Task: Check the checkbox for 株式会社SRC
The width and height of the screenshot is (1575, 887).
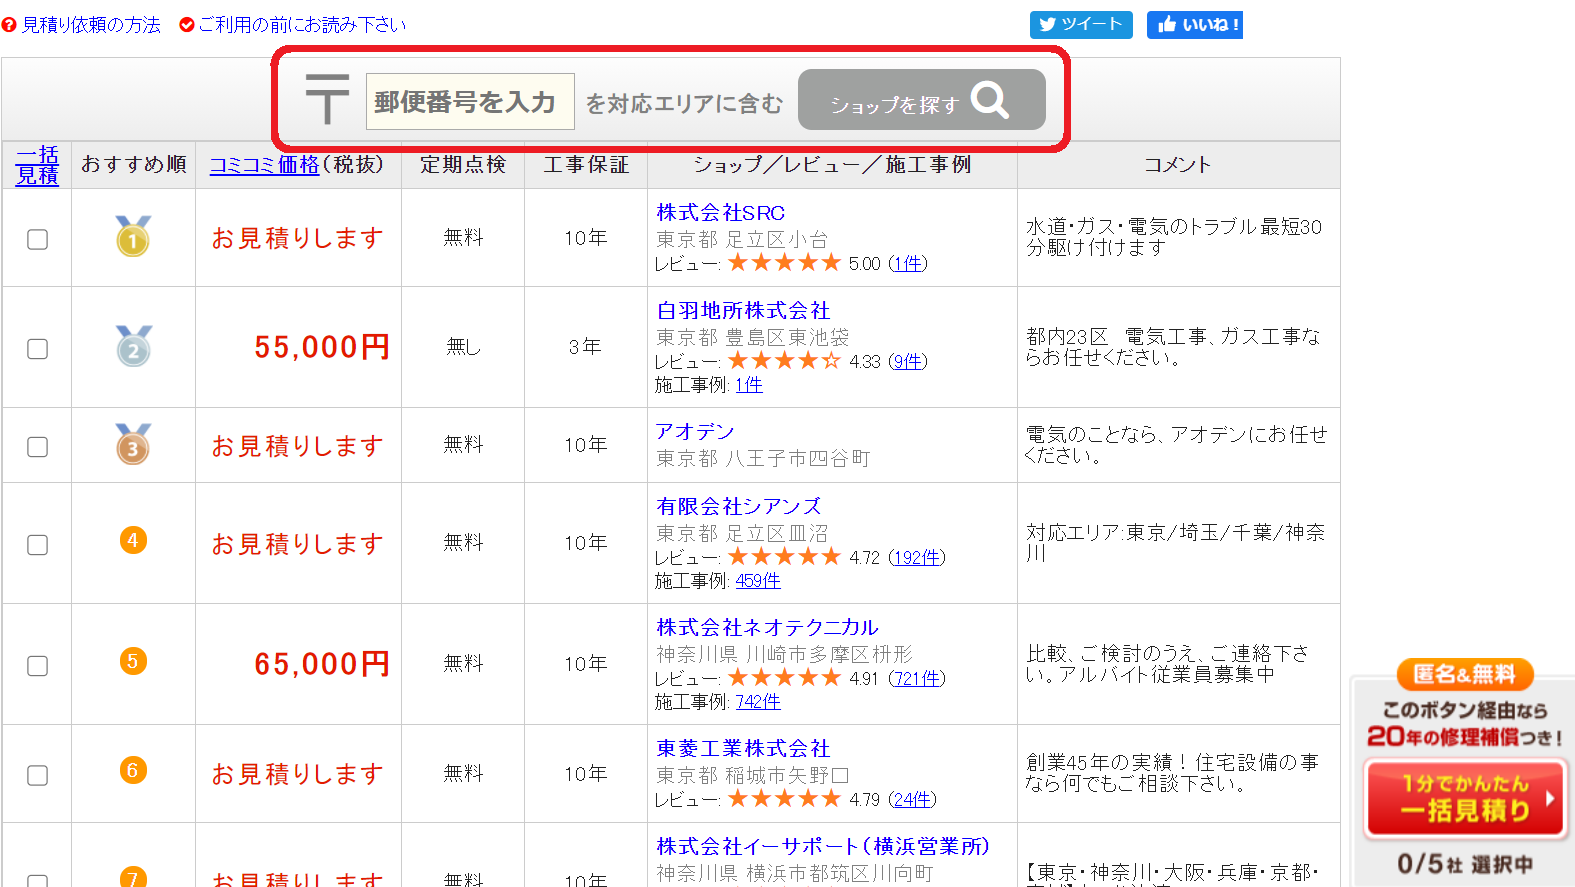Action: point(37,239)
